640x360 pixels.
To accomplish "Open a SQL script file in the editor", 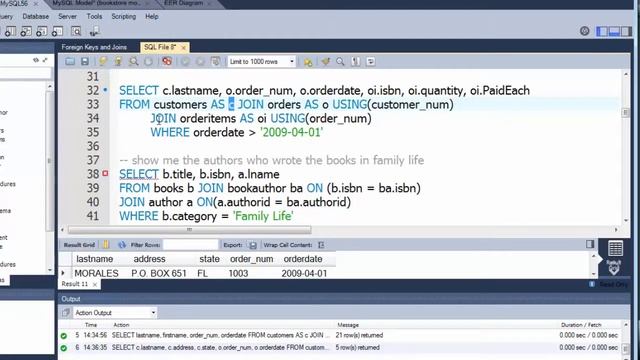I will pos(70,62).
